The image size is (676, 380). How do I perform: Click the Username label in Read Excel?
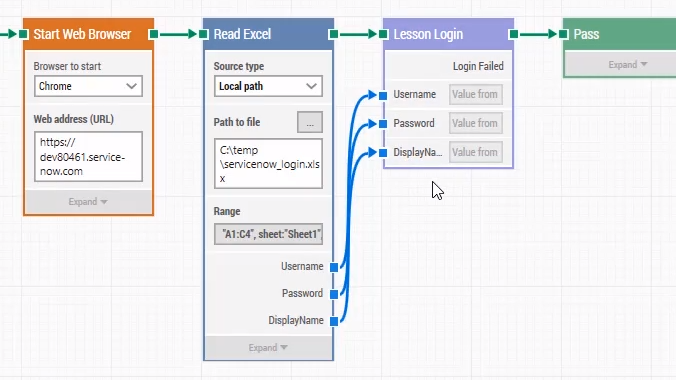302,267
